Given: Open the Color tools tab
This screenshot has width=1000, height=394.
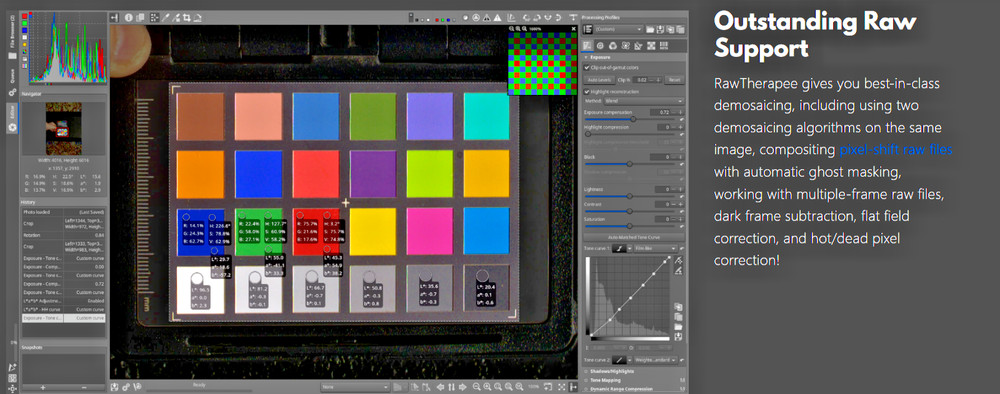Looking at the screenshot, I should pos(613,46).
